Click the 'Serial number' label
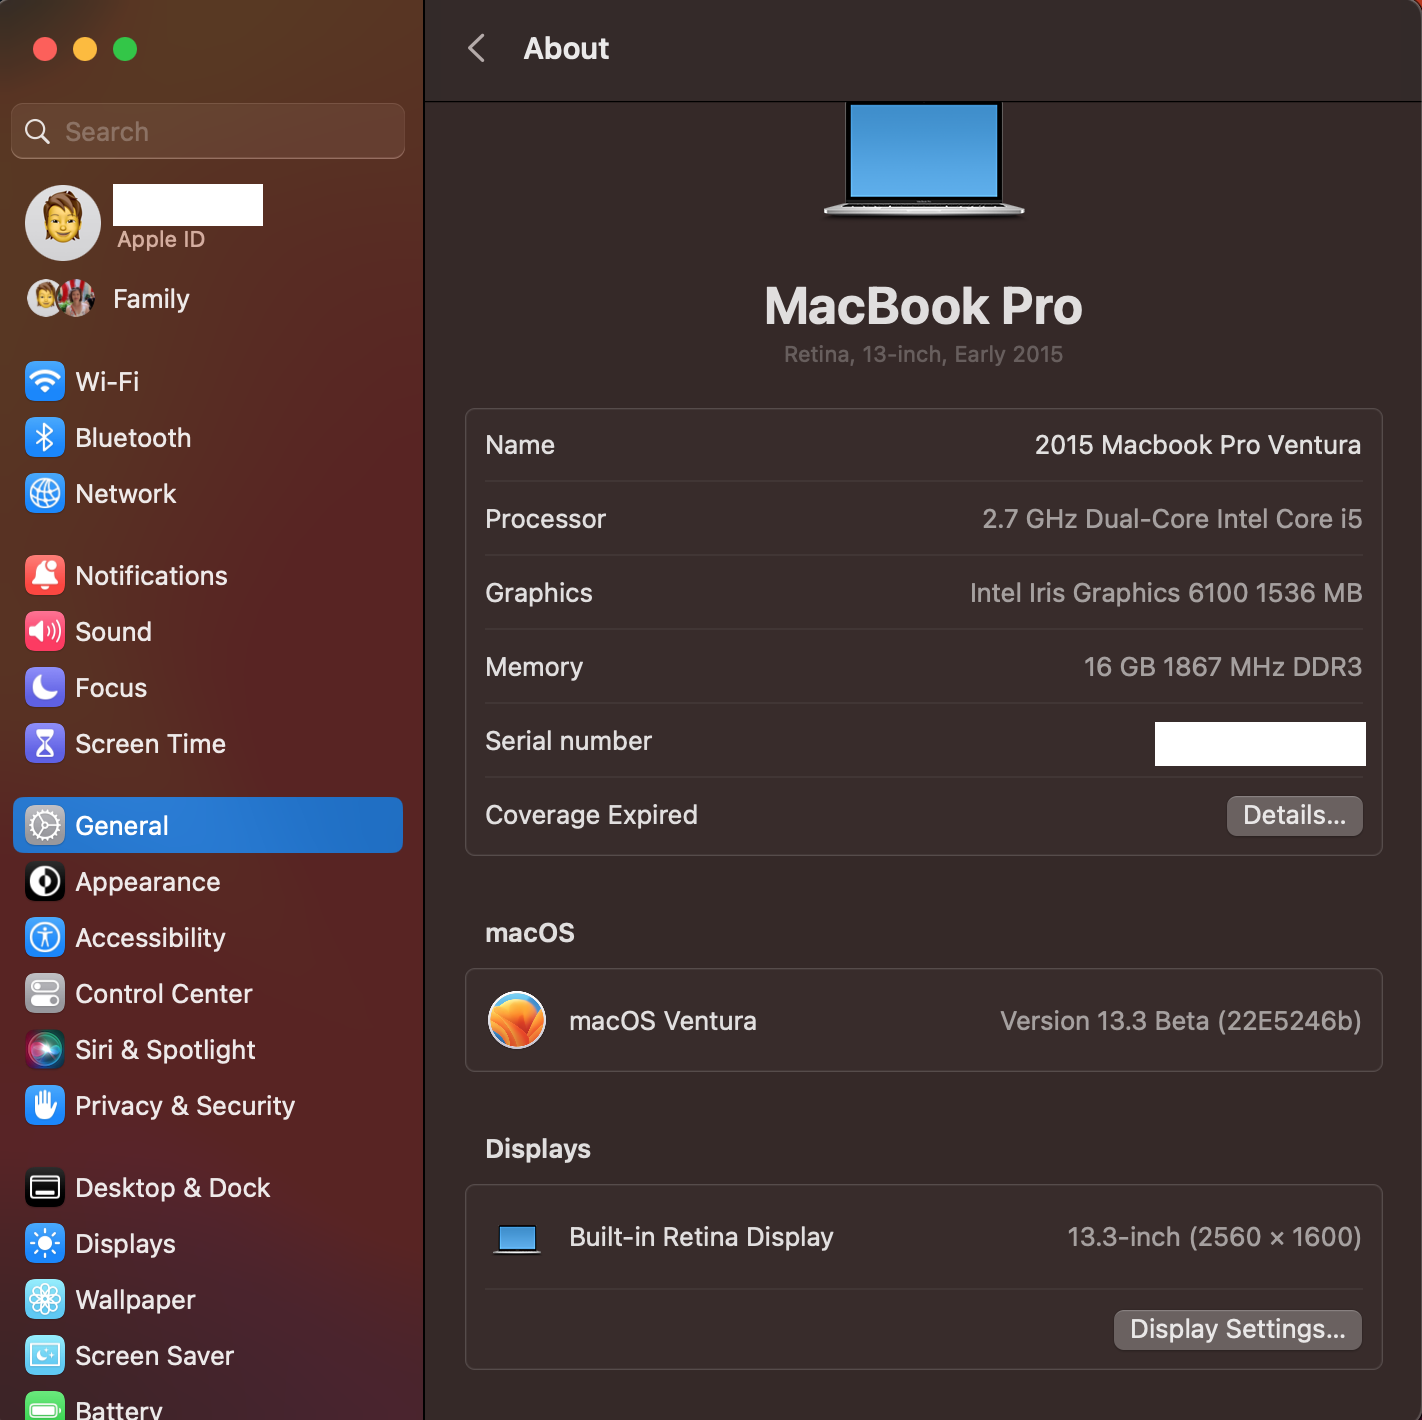Viewport: 1422px width, 1420px height. 569,741
